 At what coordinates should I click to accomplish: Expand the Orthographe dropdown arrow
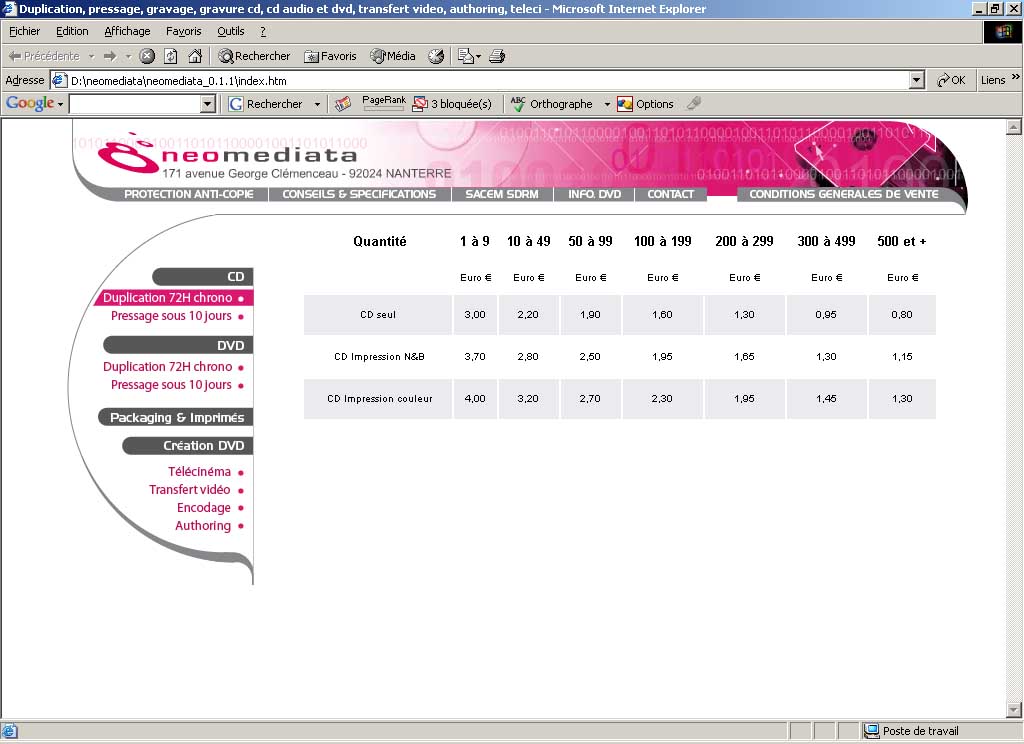pyautogui.click(x=607, y=105)
